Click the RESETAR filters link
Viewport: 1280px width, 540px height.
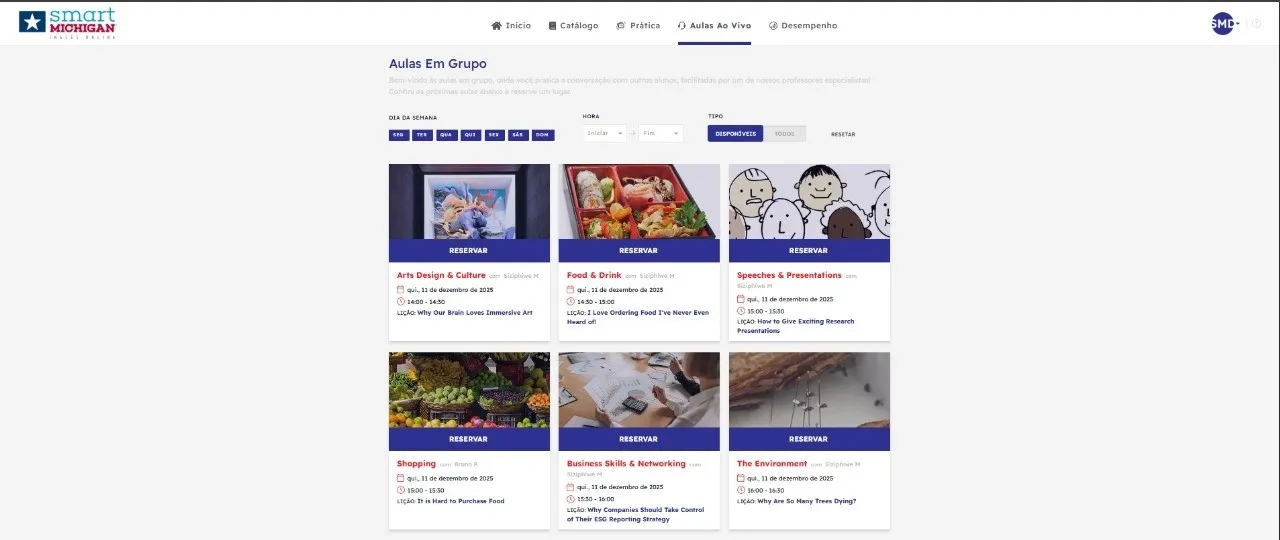[x=843, y=134]
